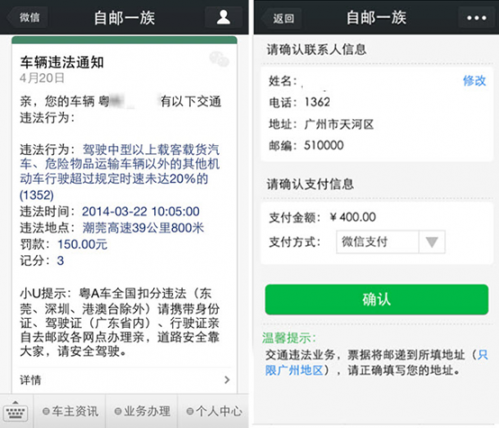Click the 温馨提示 heading

coord(289,338)
